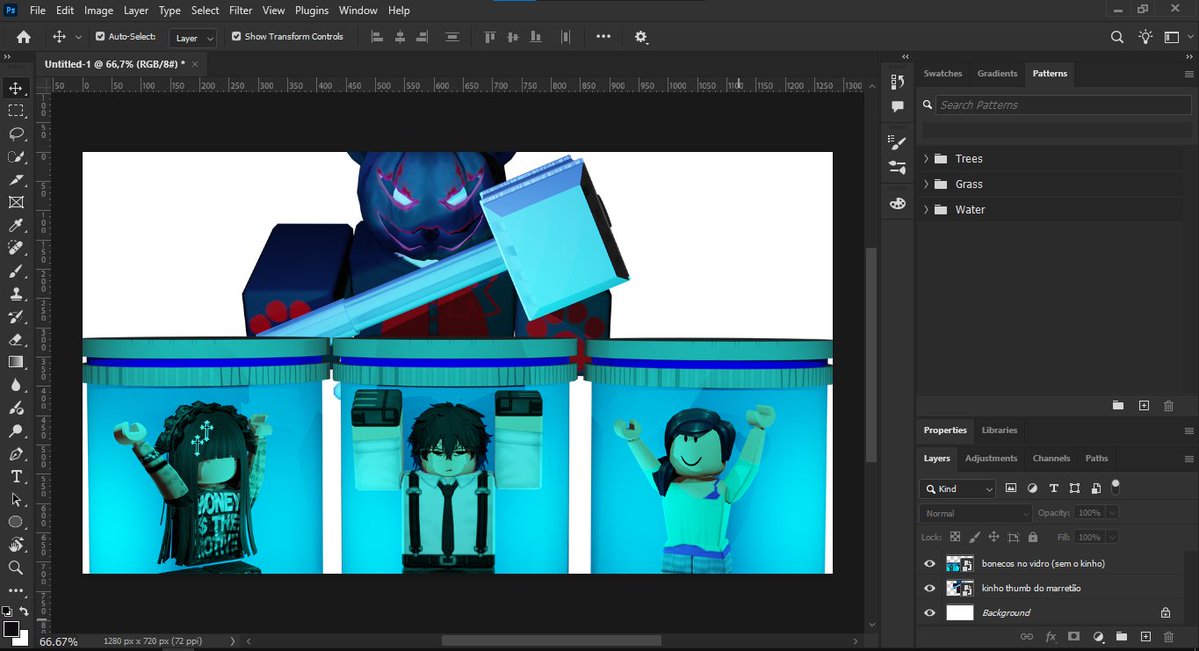Hide the 'bonecos no vidro' layer

(930, 564)
